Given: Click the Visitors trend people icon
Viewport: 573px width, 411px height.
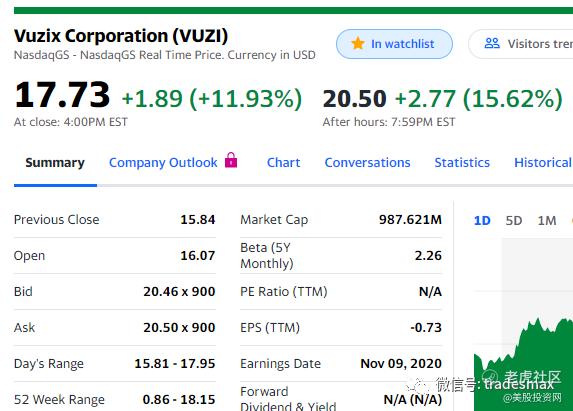Looking at the screenshot, I should coord(492,43).
